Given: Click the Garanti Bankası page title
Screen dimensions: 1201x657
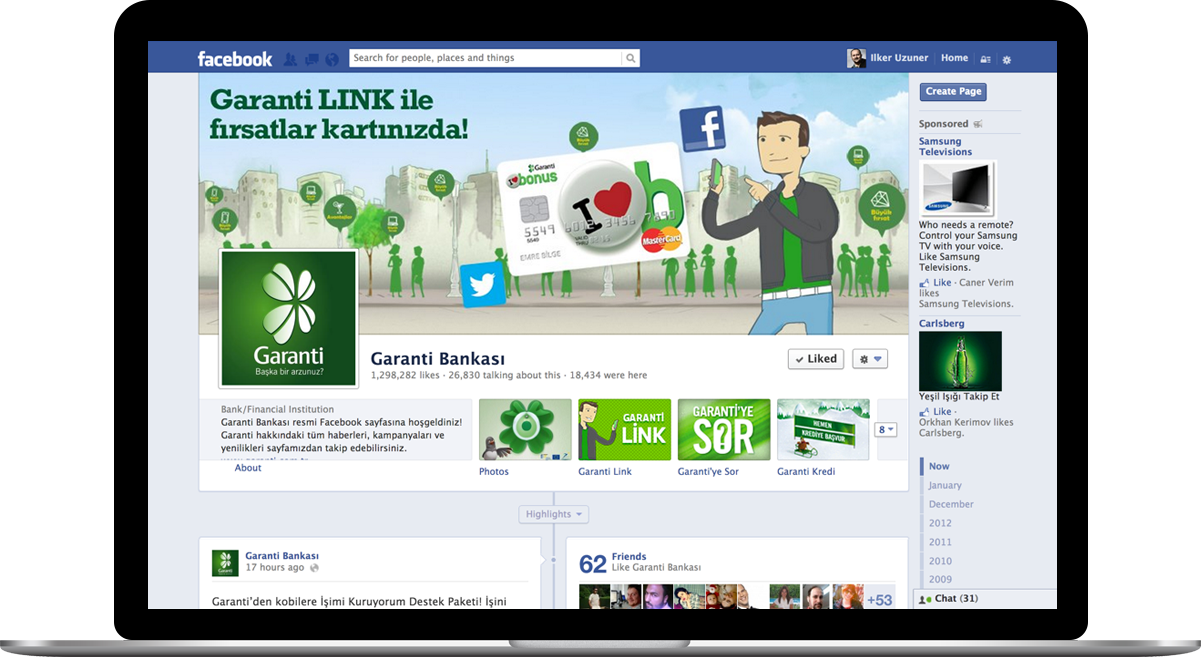Looking at the screenshot, I should pyautogui.click(x=438, y=359).
